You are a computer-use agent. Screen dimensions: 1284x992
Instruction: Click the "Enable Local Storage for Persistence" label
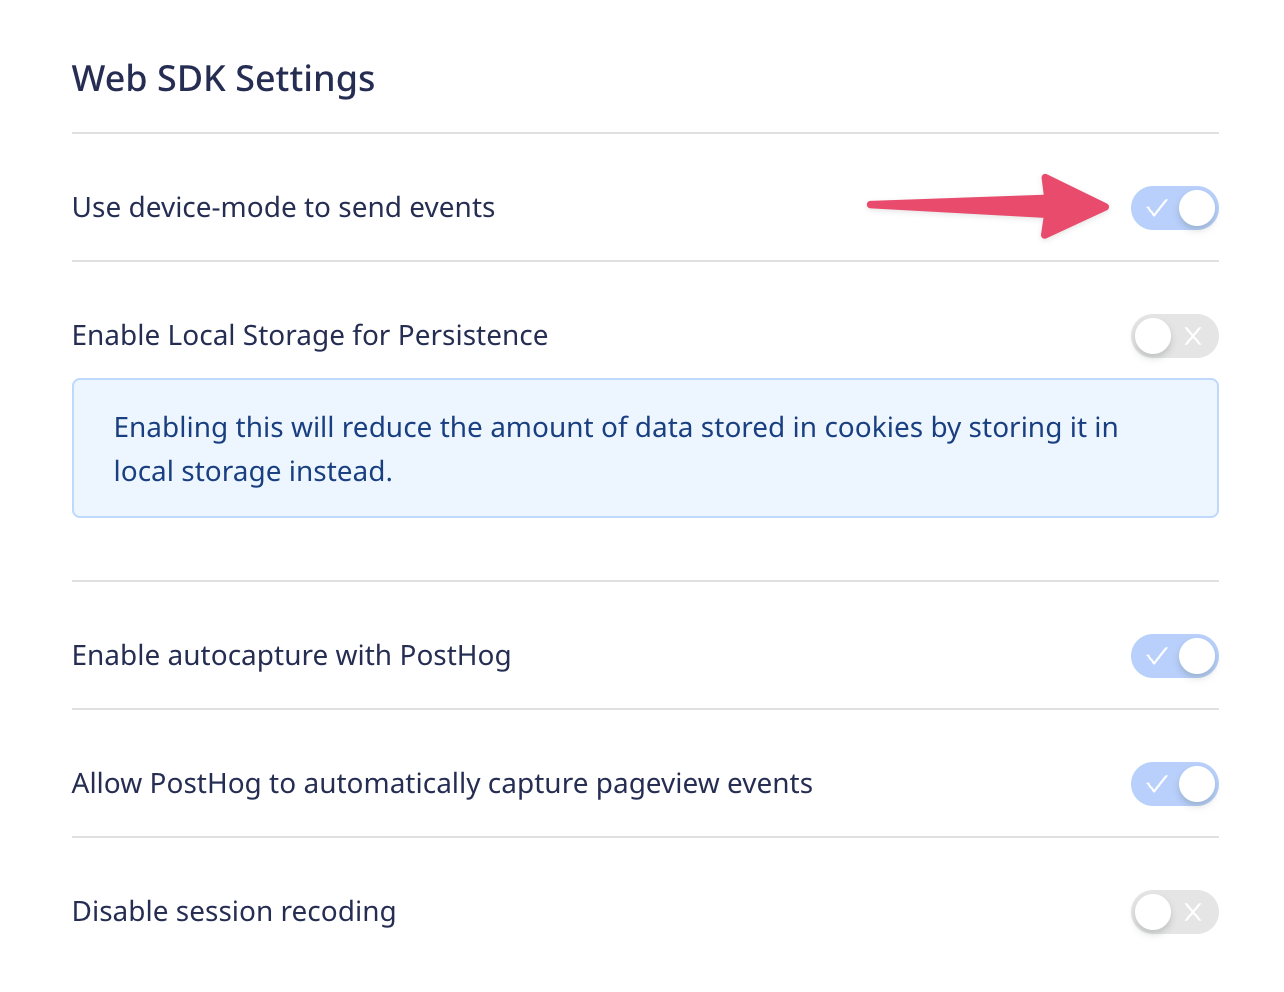310,335
